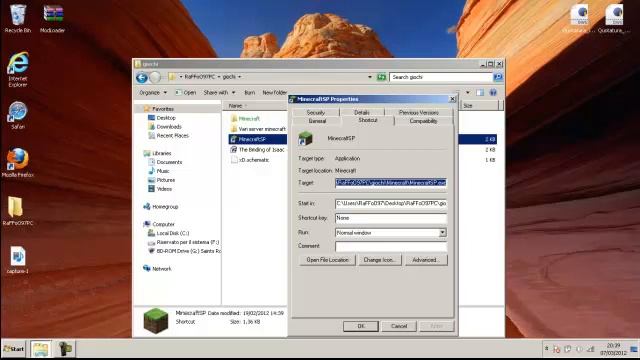Click the Name column header
The width and height of the screenshot is (640, 360).
pyautogui.click(x=254, y=106)
